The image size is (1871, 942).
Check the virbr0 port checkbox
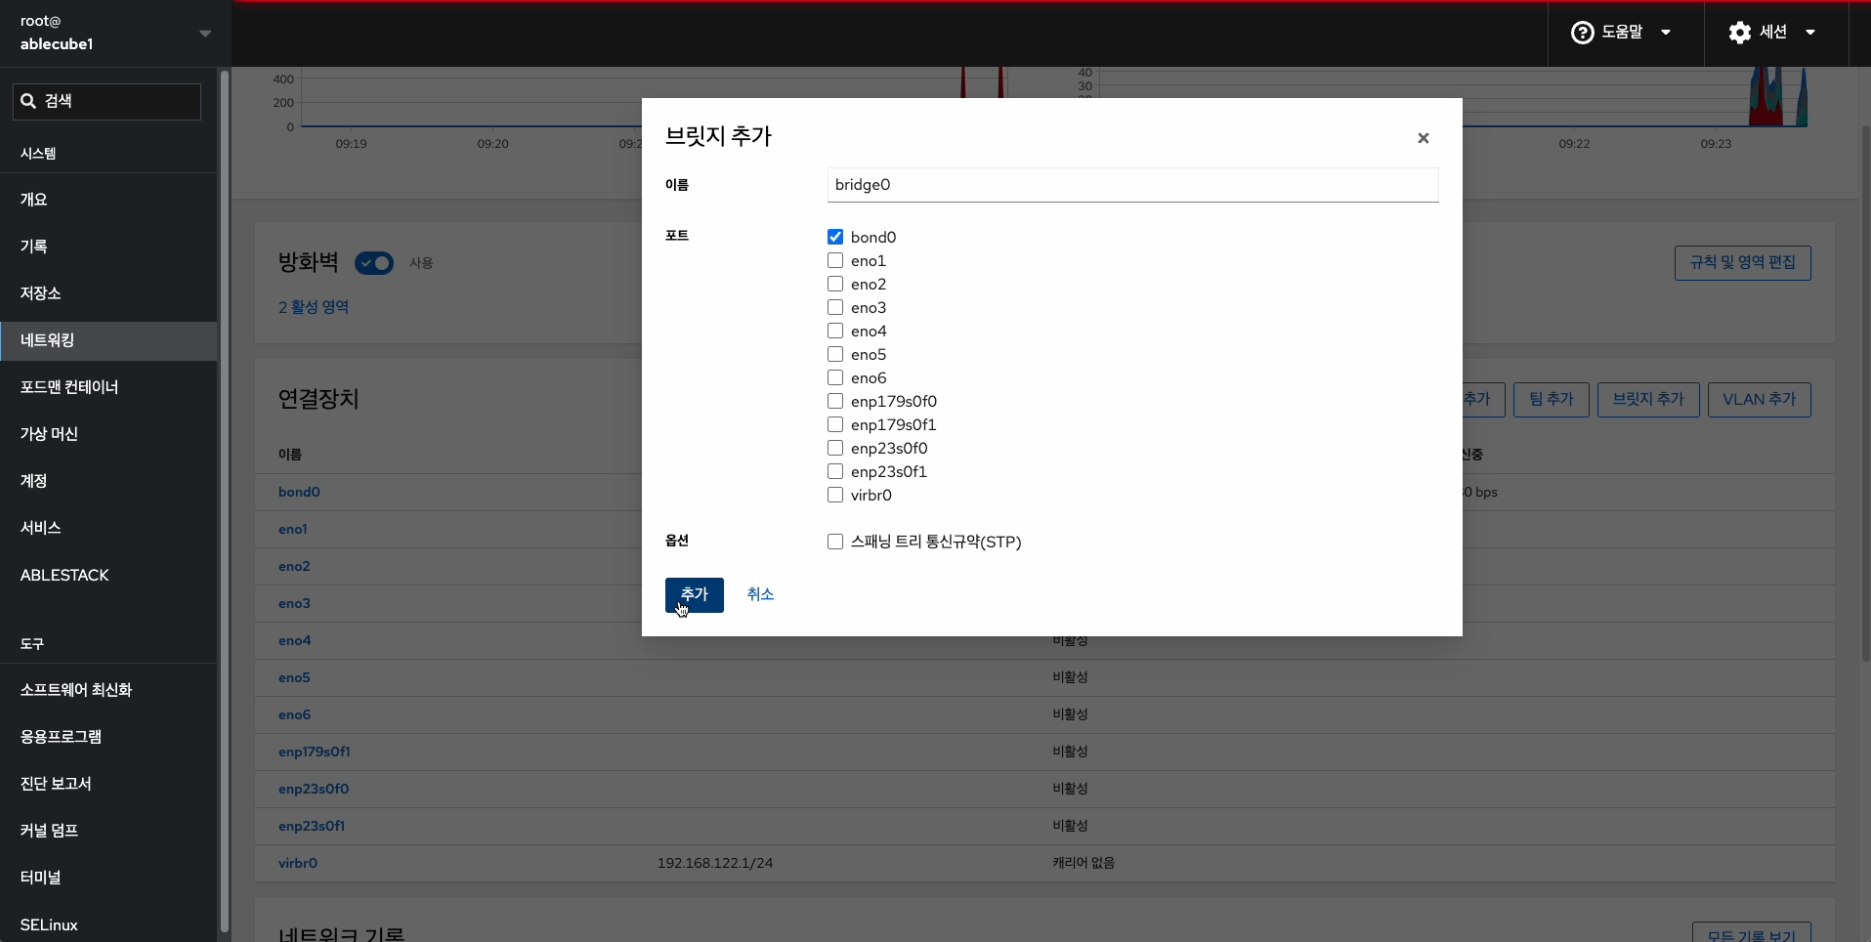tap(835, 495)
